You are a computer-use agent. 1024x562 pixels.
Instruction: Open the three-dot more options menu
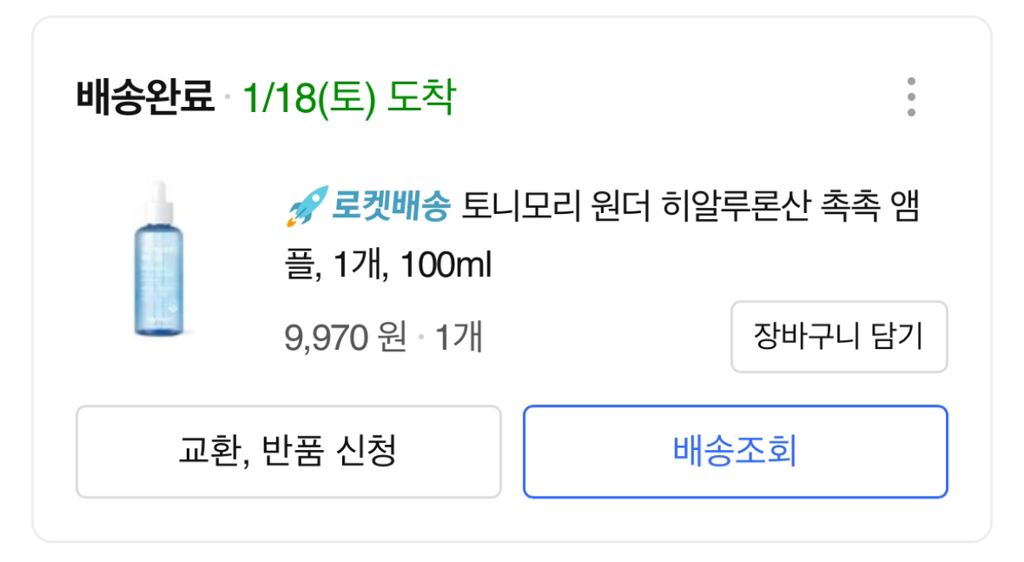coord(910,98)
